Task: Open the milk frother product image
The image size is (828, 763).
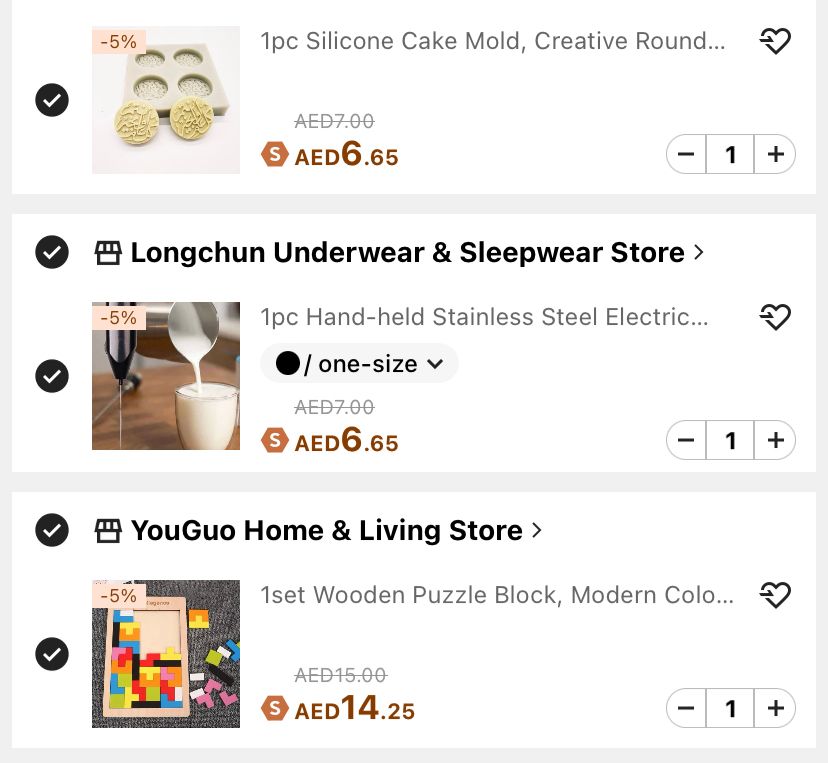Action: pyautogui.click(x=166, y=376)
